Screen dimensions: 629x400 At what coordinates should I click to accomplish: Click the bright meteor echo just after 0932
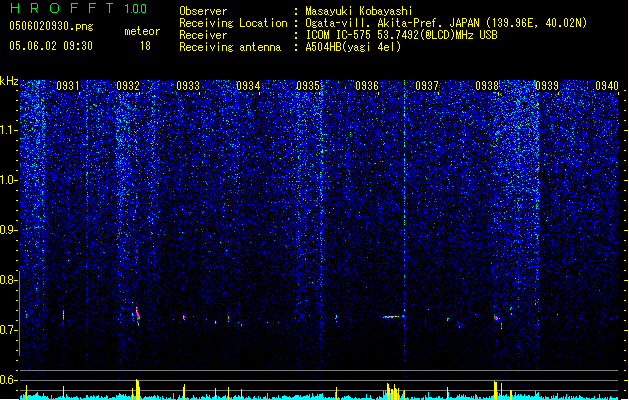(137, 314)
